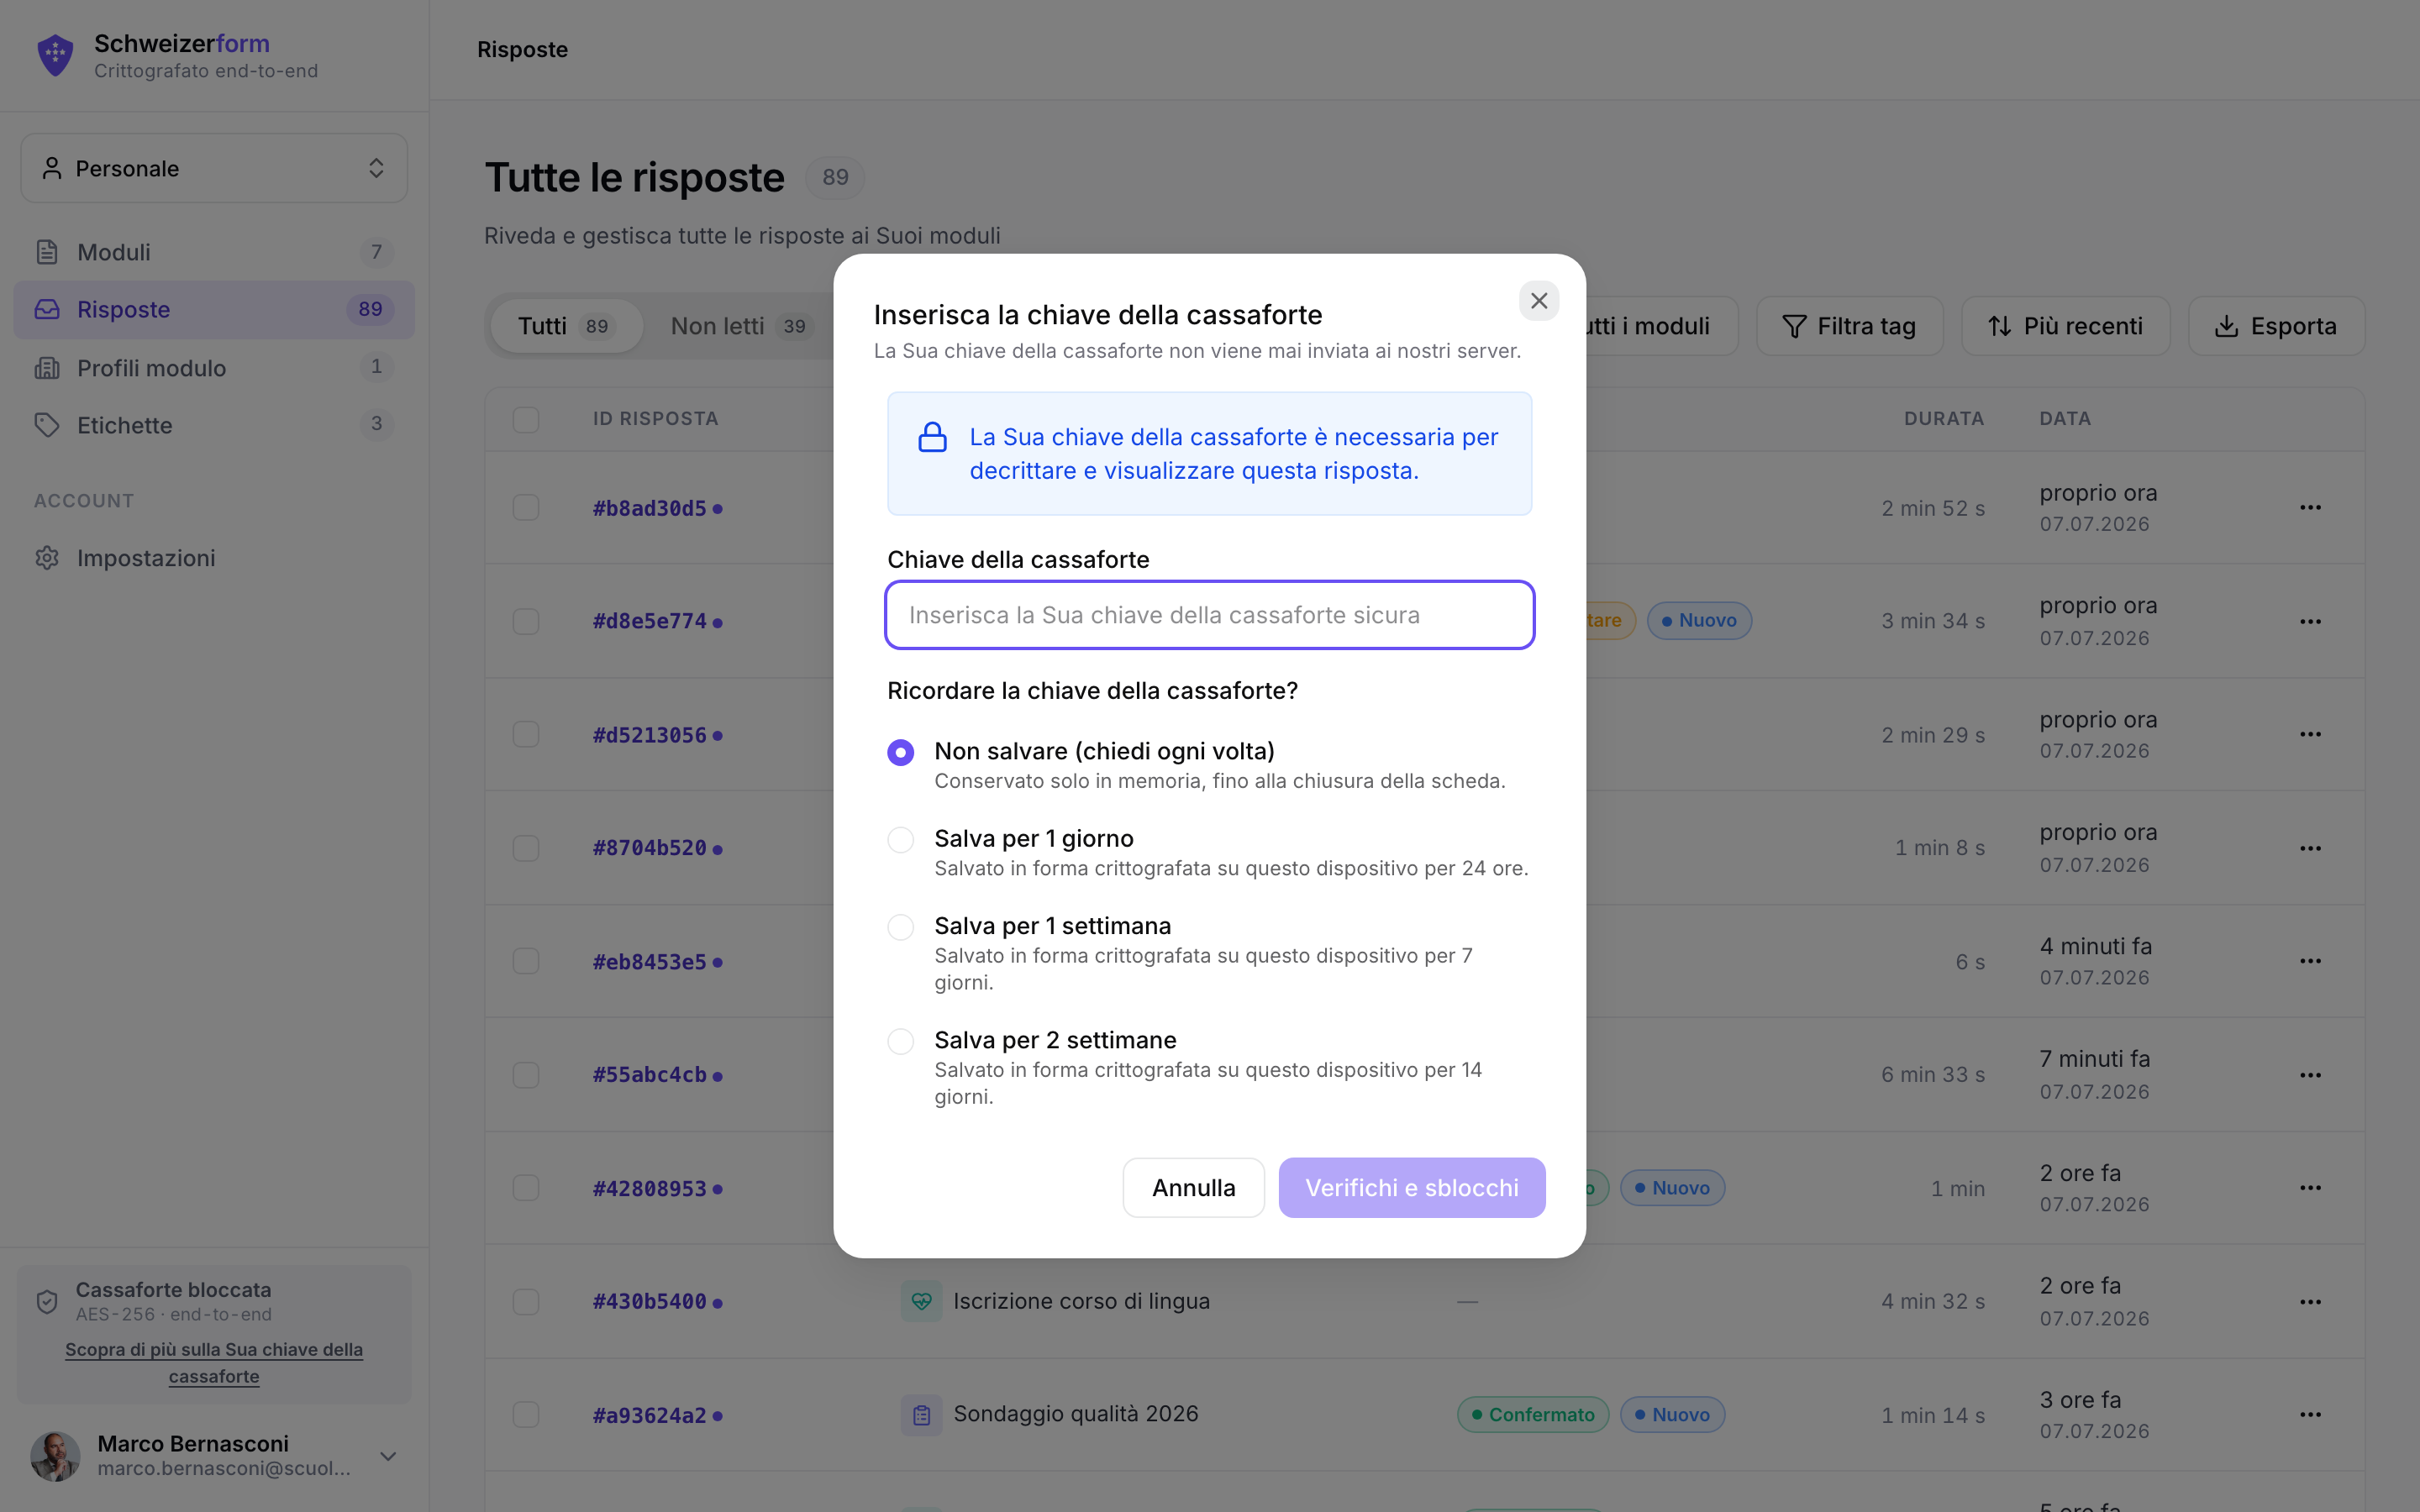
Task: Click the Nuovo badge on row 3 min 34 s
Action: point(1698,621)
